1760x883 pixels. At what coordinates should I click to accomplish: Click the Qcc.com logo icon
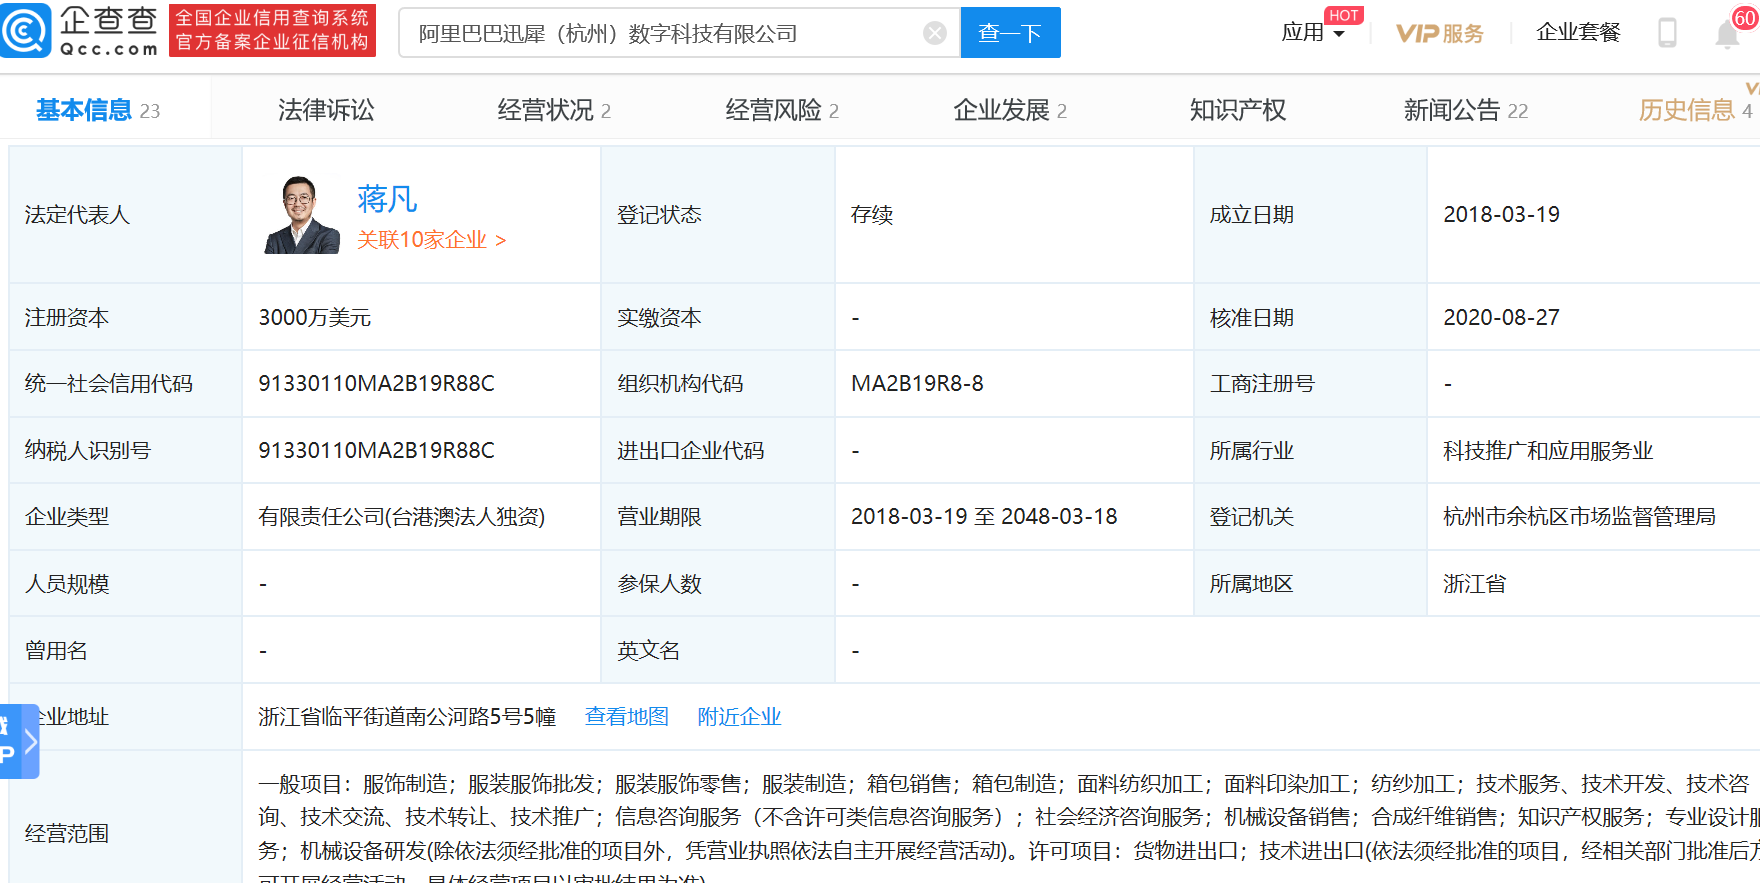tap(26, 31)
